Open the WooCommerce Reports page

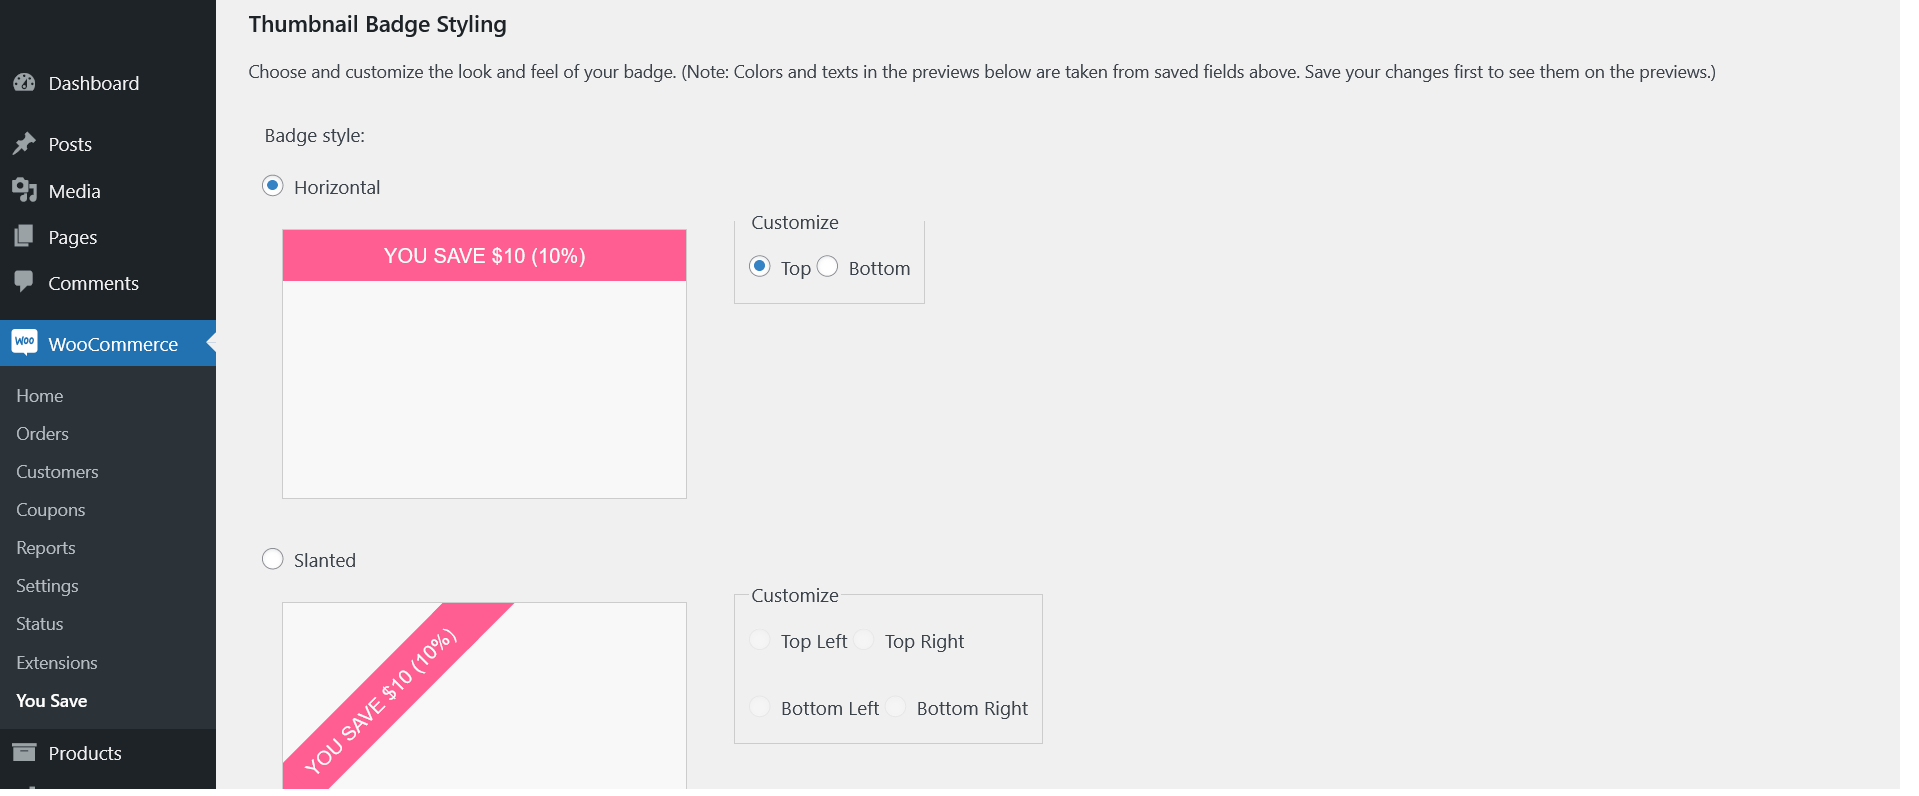[46, 548]
